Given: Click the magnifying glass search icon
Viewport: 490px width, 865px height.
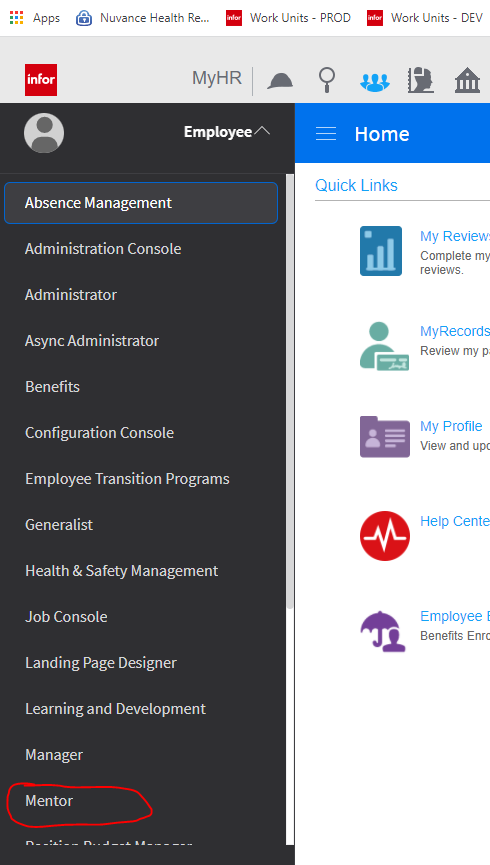Looking at the screenshot, I should tap(327, 80).
